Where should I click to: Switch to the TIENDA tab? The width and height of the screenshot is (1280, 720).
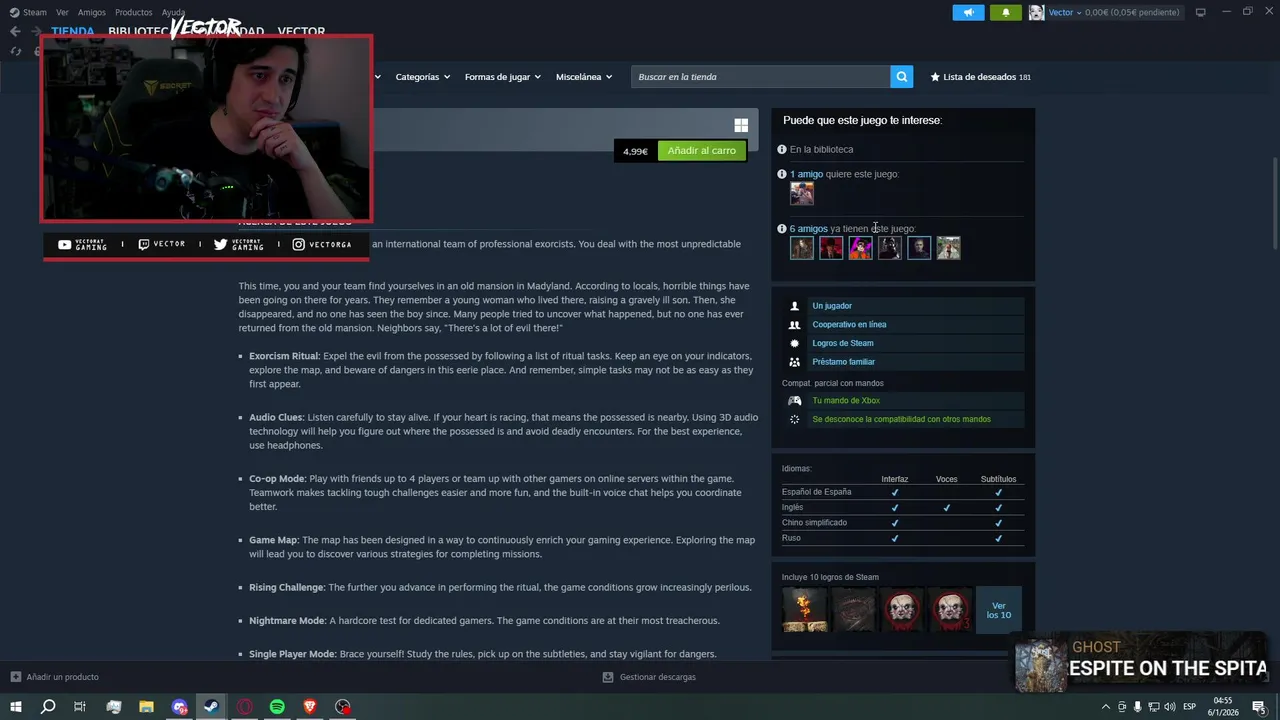tap(72, 31)
